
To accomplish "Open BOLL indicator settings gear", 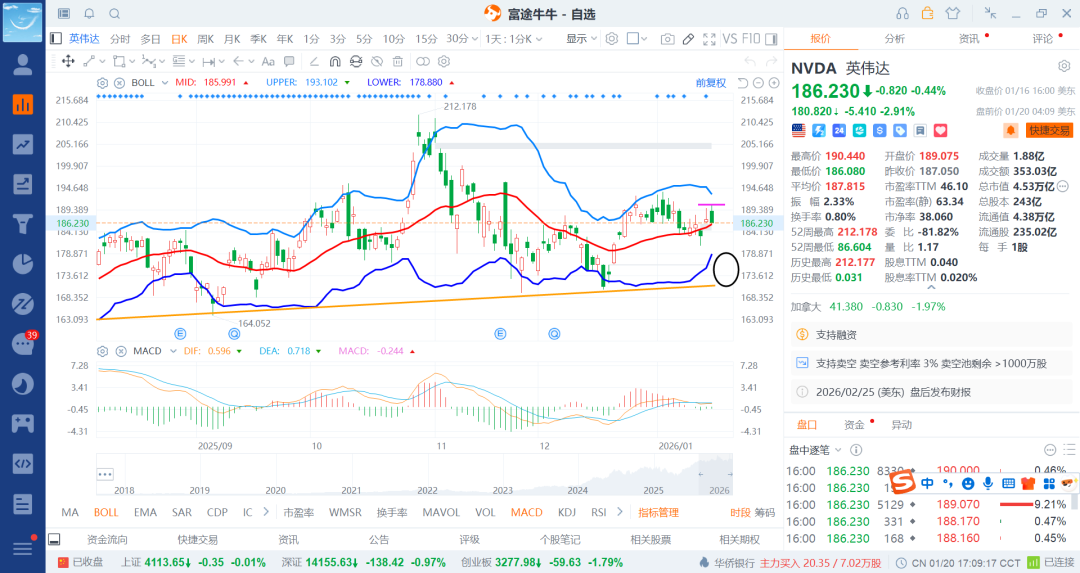I will (x=102, y=82).
